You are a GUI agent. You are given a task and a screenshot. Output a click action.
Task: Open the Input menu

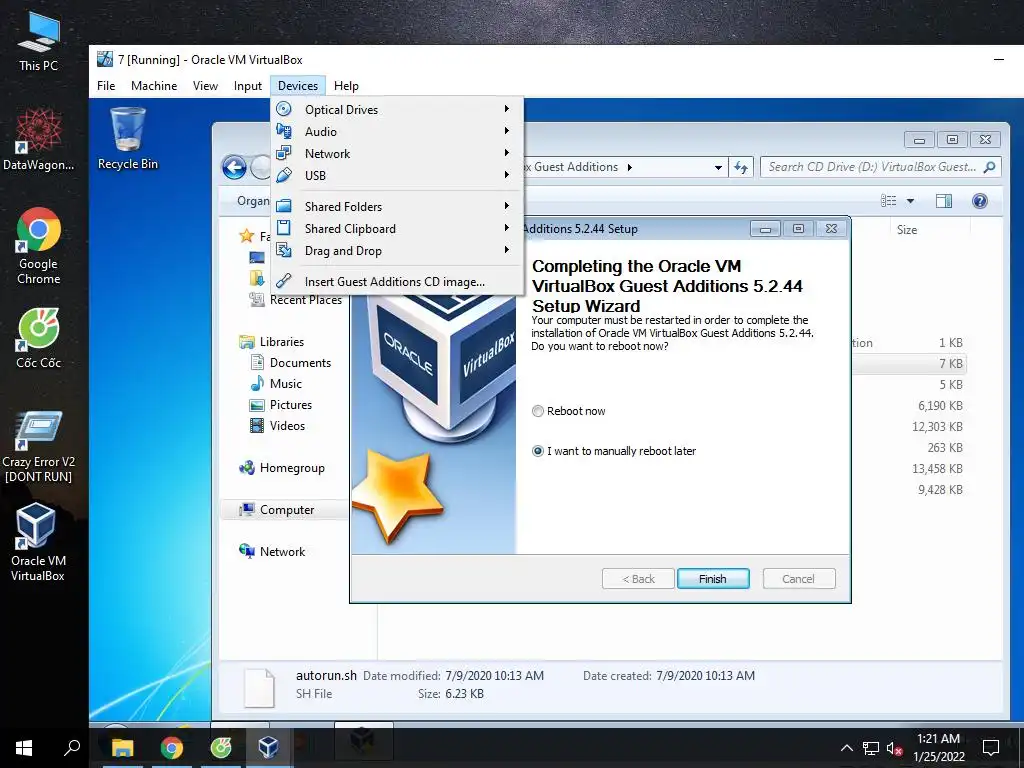coord(248,86)
